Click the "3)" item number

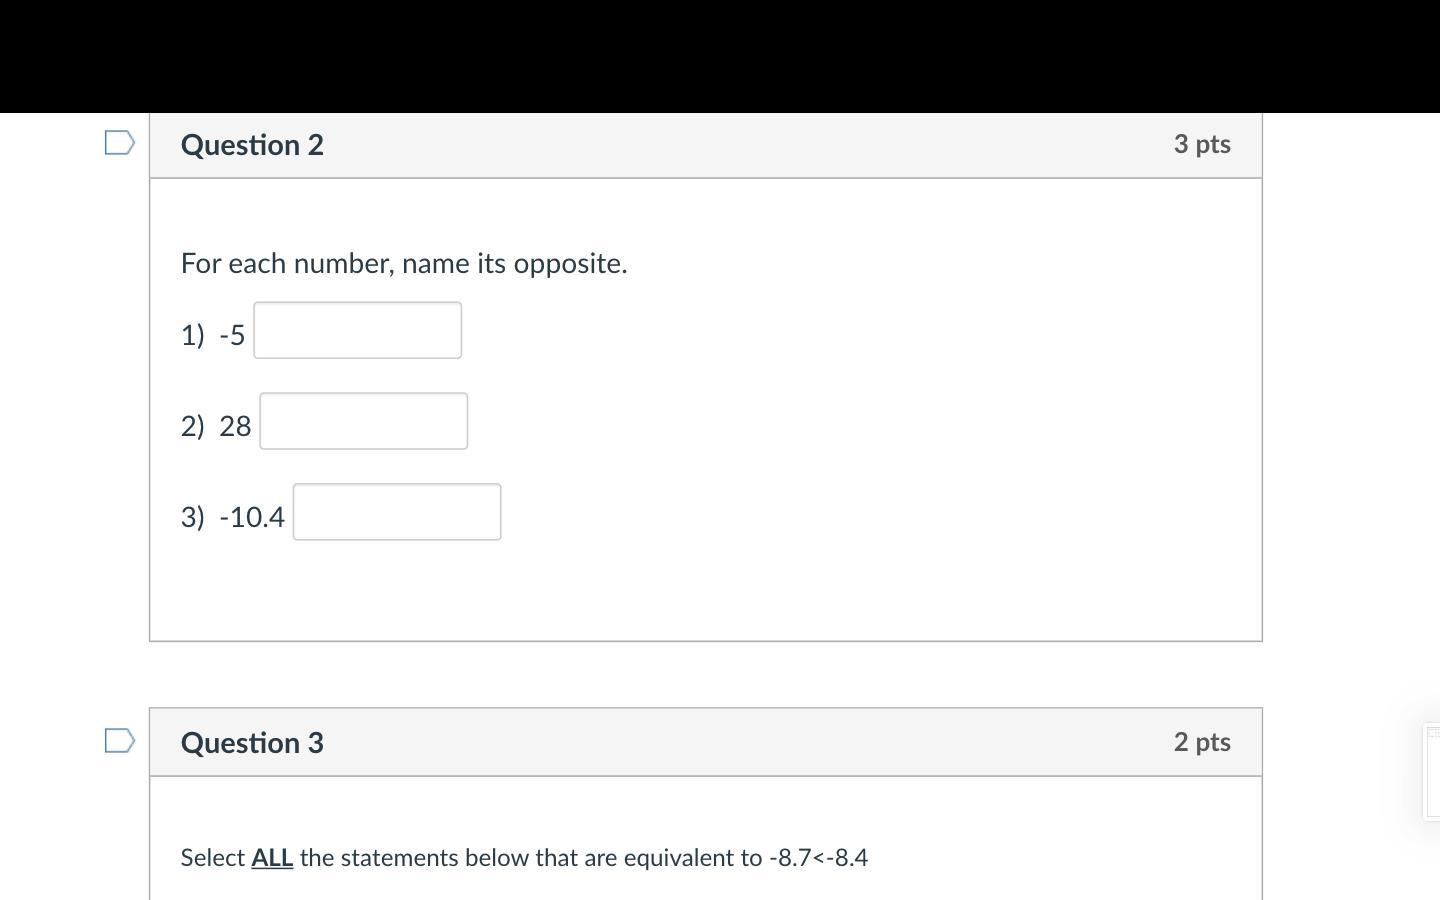pos(192,517)
